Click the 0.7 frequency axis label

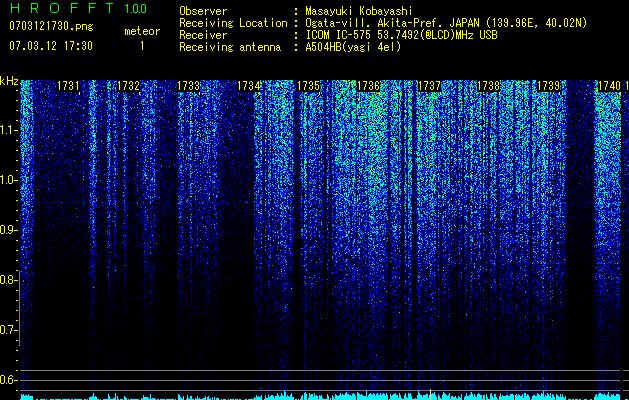(x=7, y=330)
